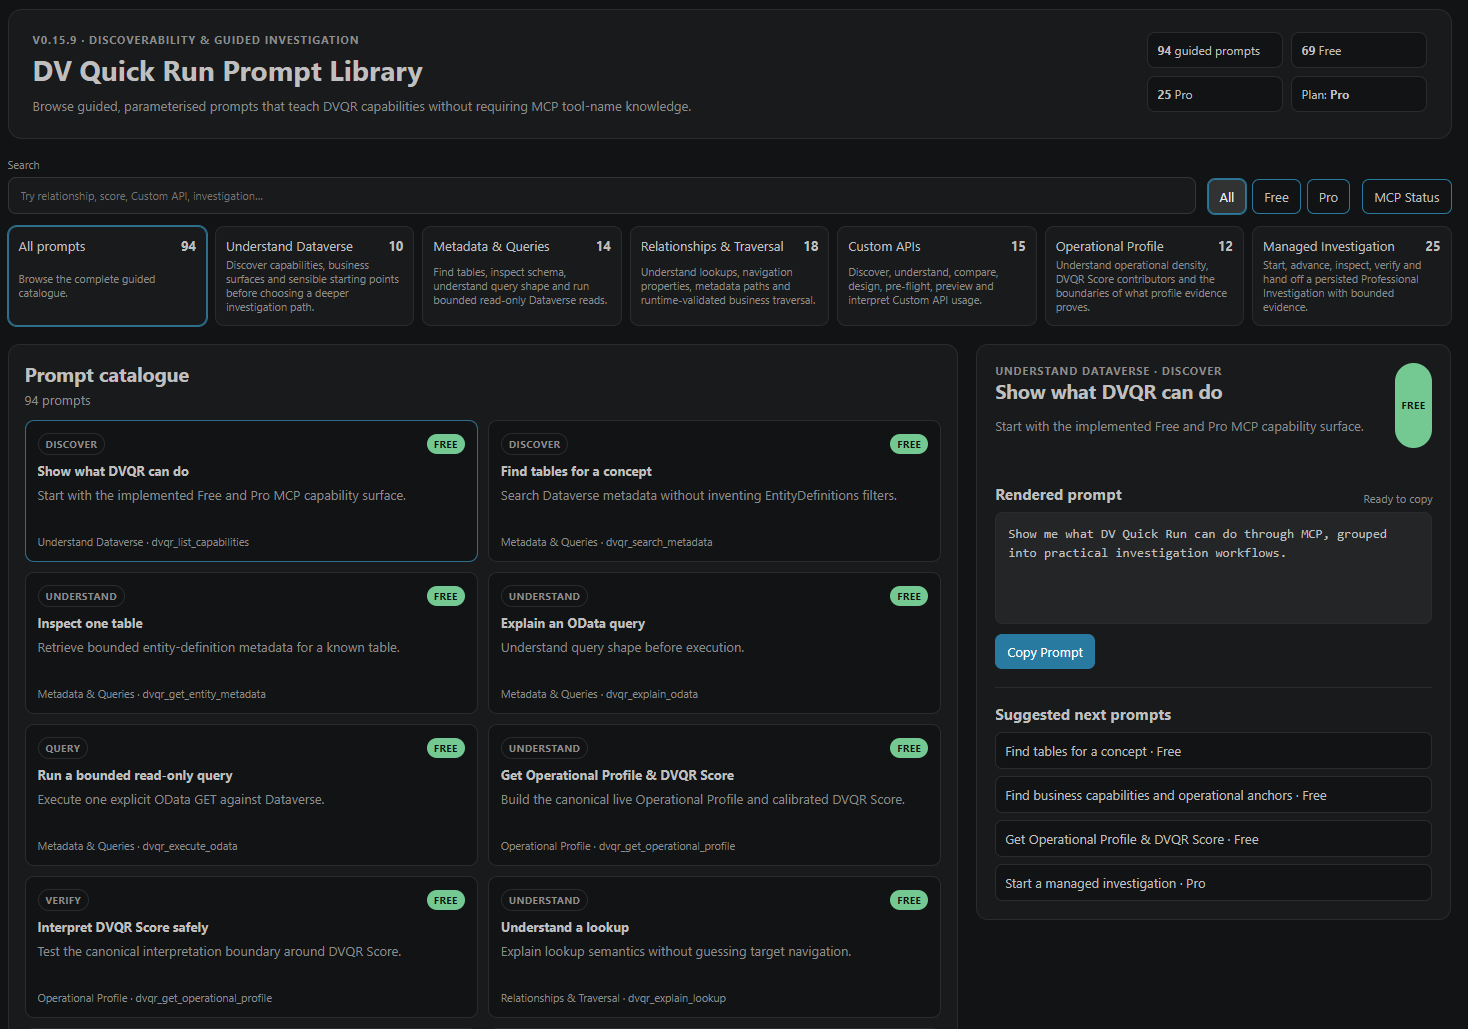Select the All filter button

pos(1226,197)
